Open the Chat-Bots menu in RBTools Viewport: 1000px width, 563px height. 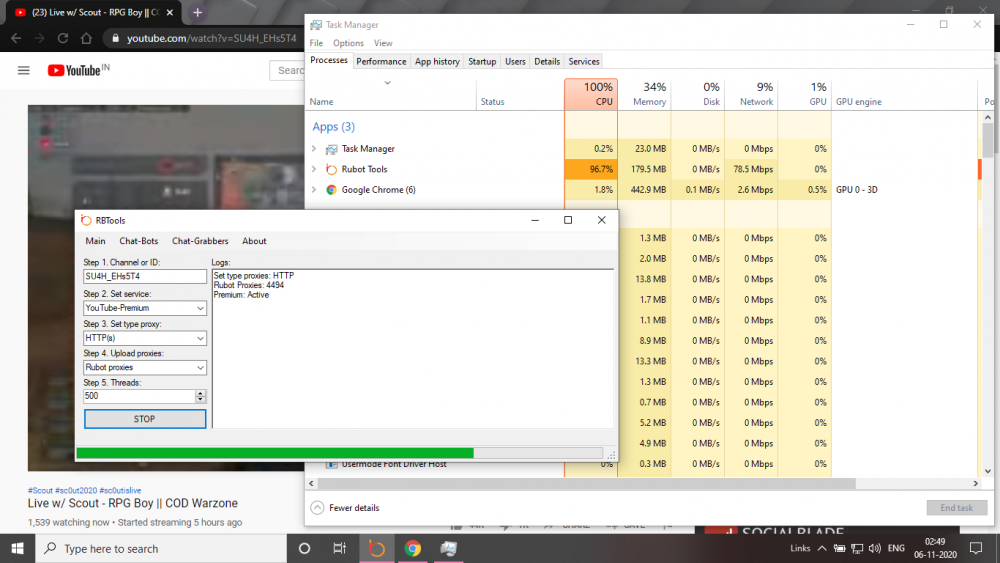[138, 241]
